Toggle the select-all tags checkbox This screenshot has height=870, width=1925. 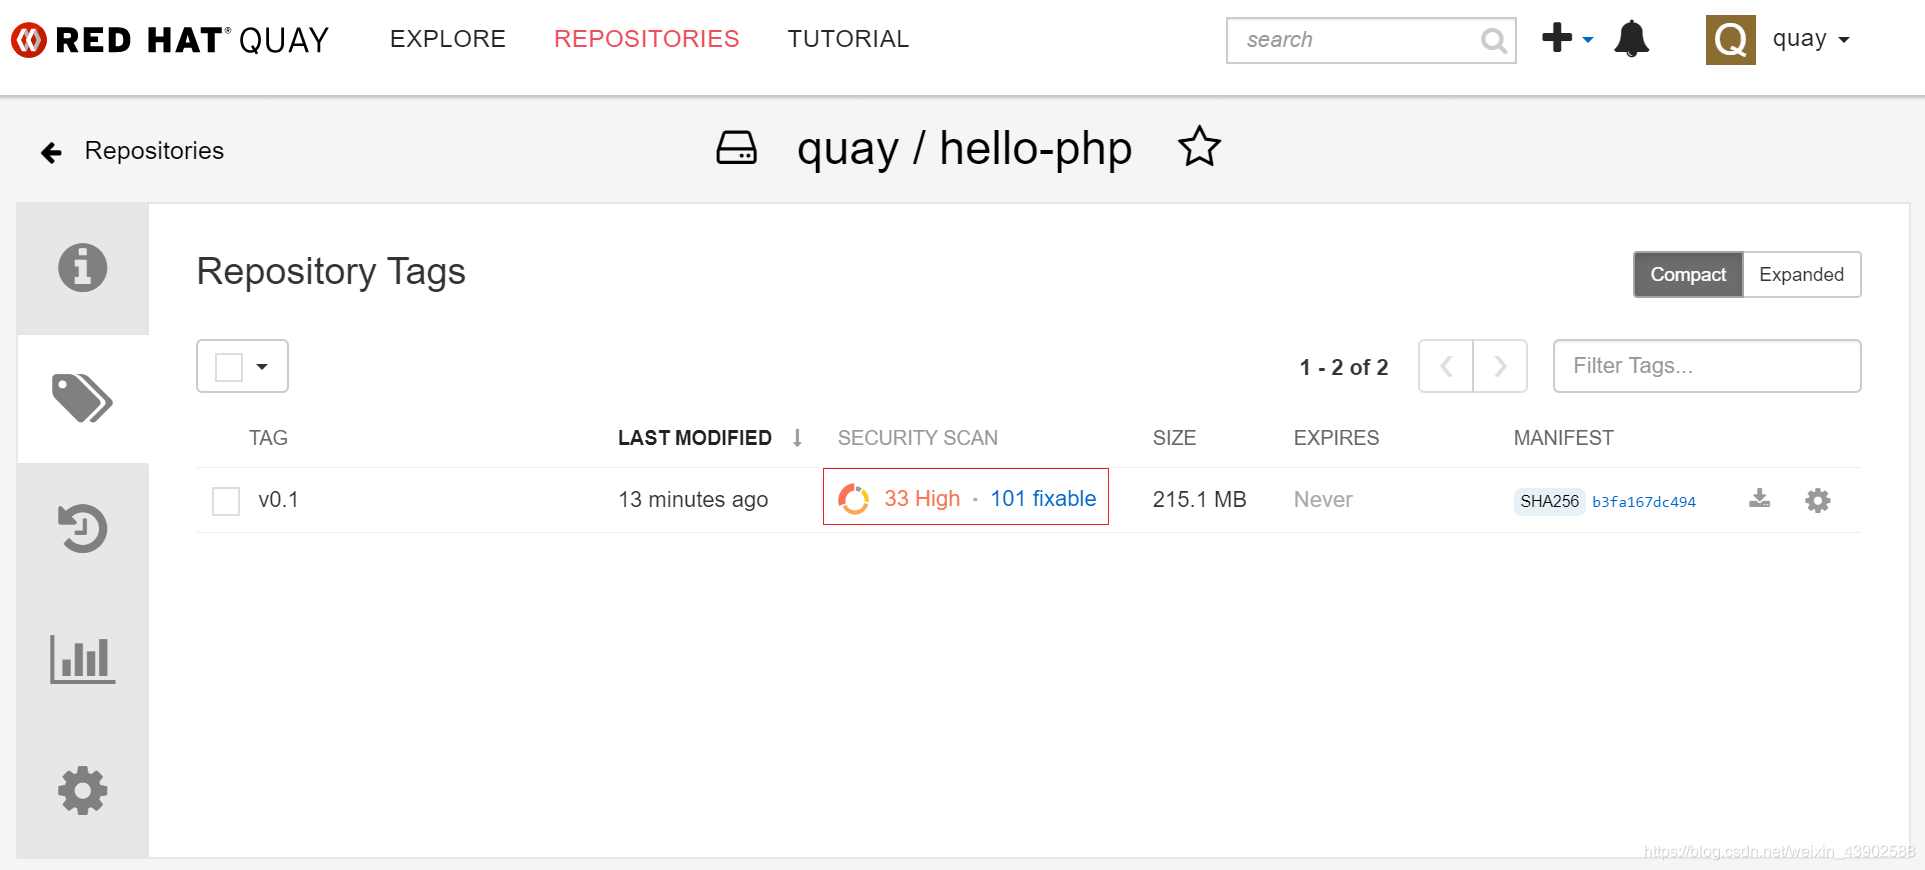[229, 367]
